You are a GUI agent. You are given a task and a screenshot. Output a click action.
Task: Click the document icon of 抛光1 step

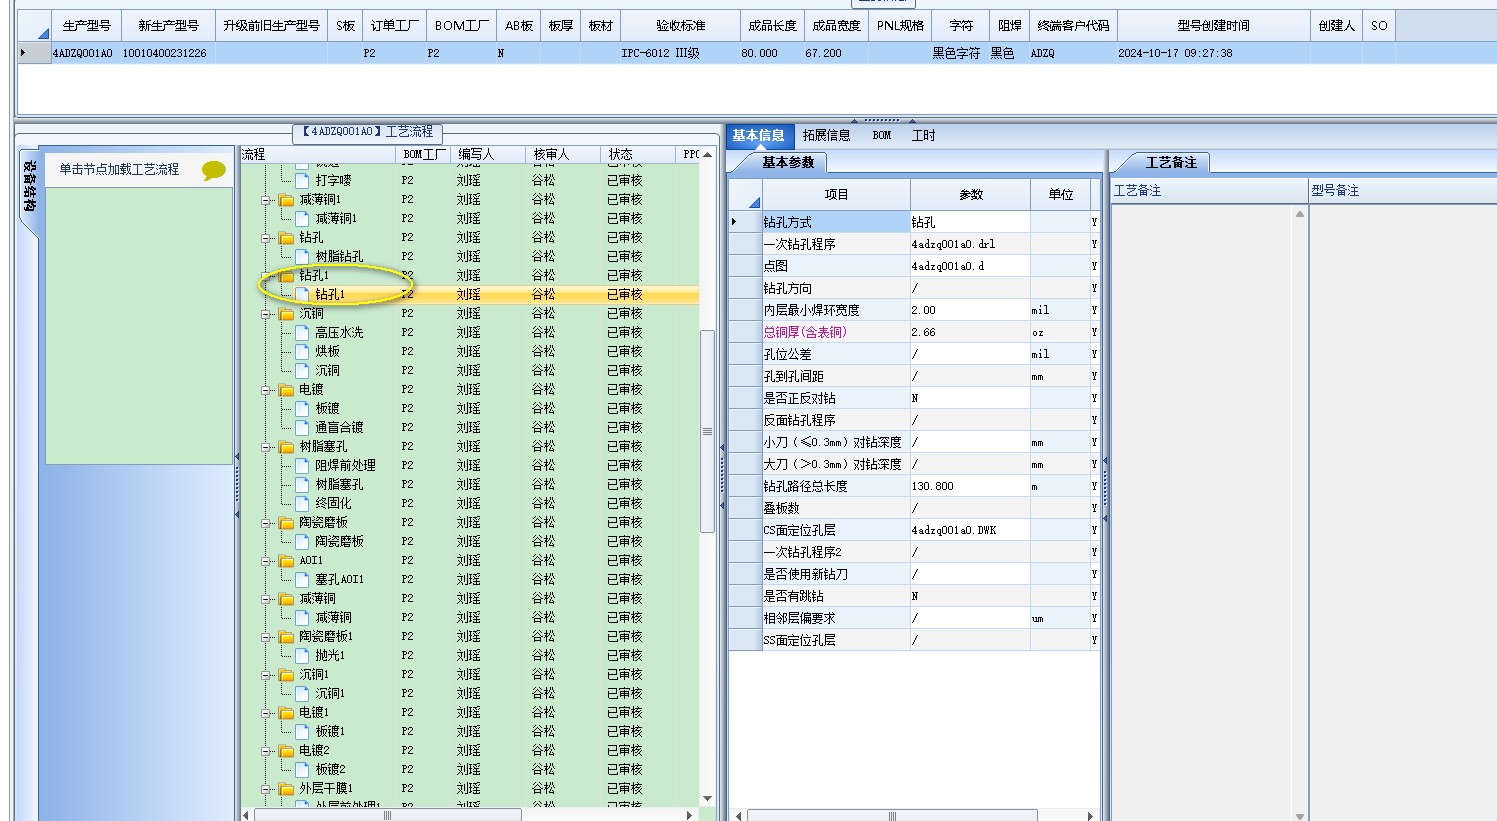tap(302, 656)
